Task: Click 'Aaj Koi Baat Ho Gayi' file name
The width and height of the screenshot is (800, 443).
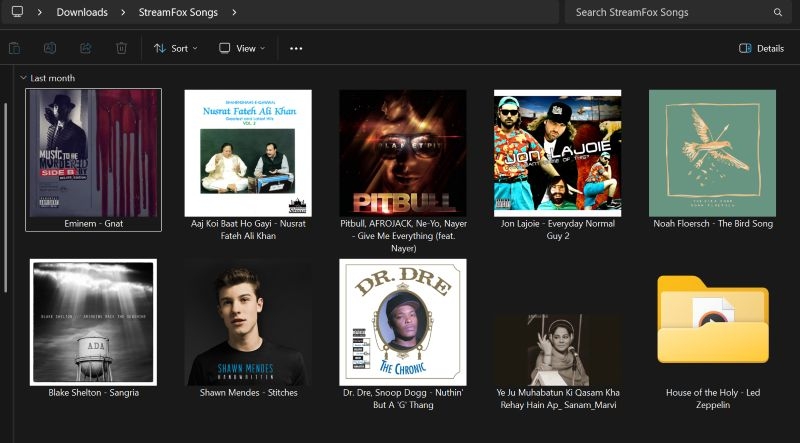Action: pos(248,230)
